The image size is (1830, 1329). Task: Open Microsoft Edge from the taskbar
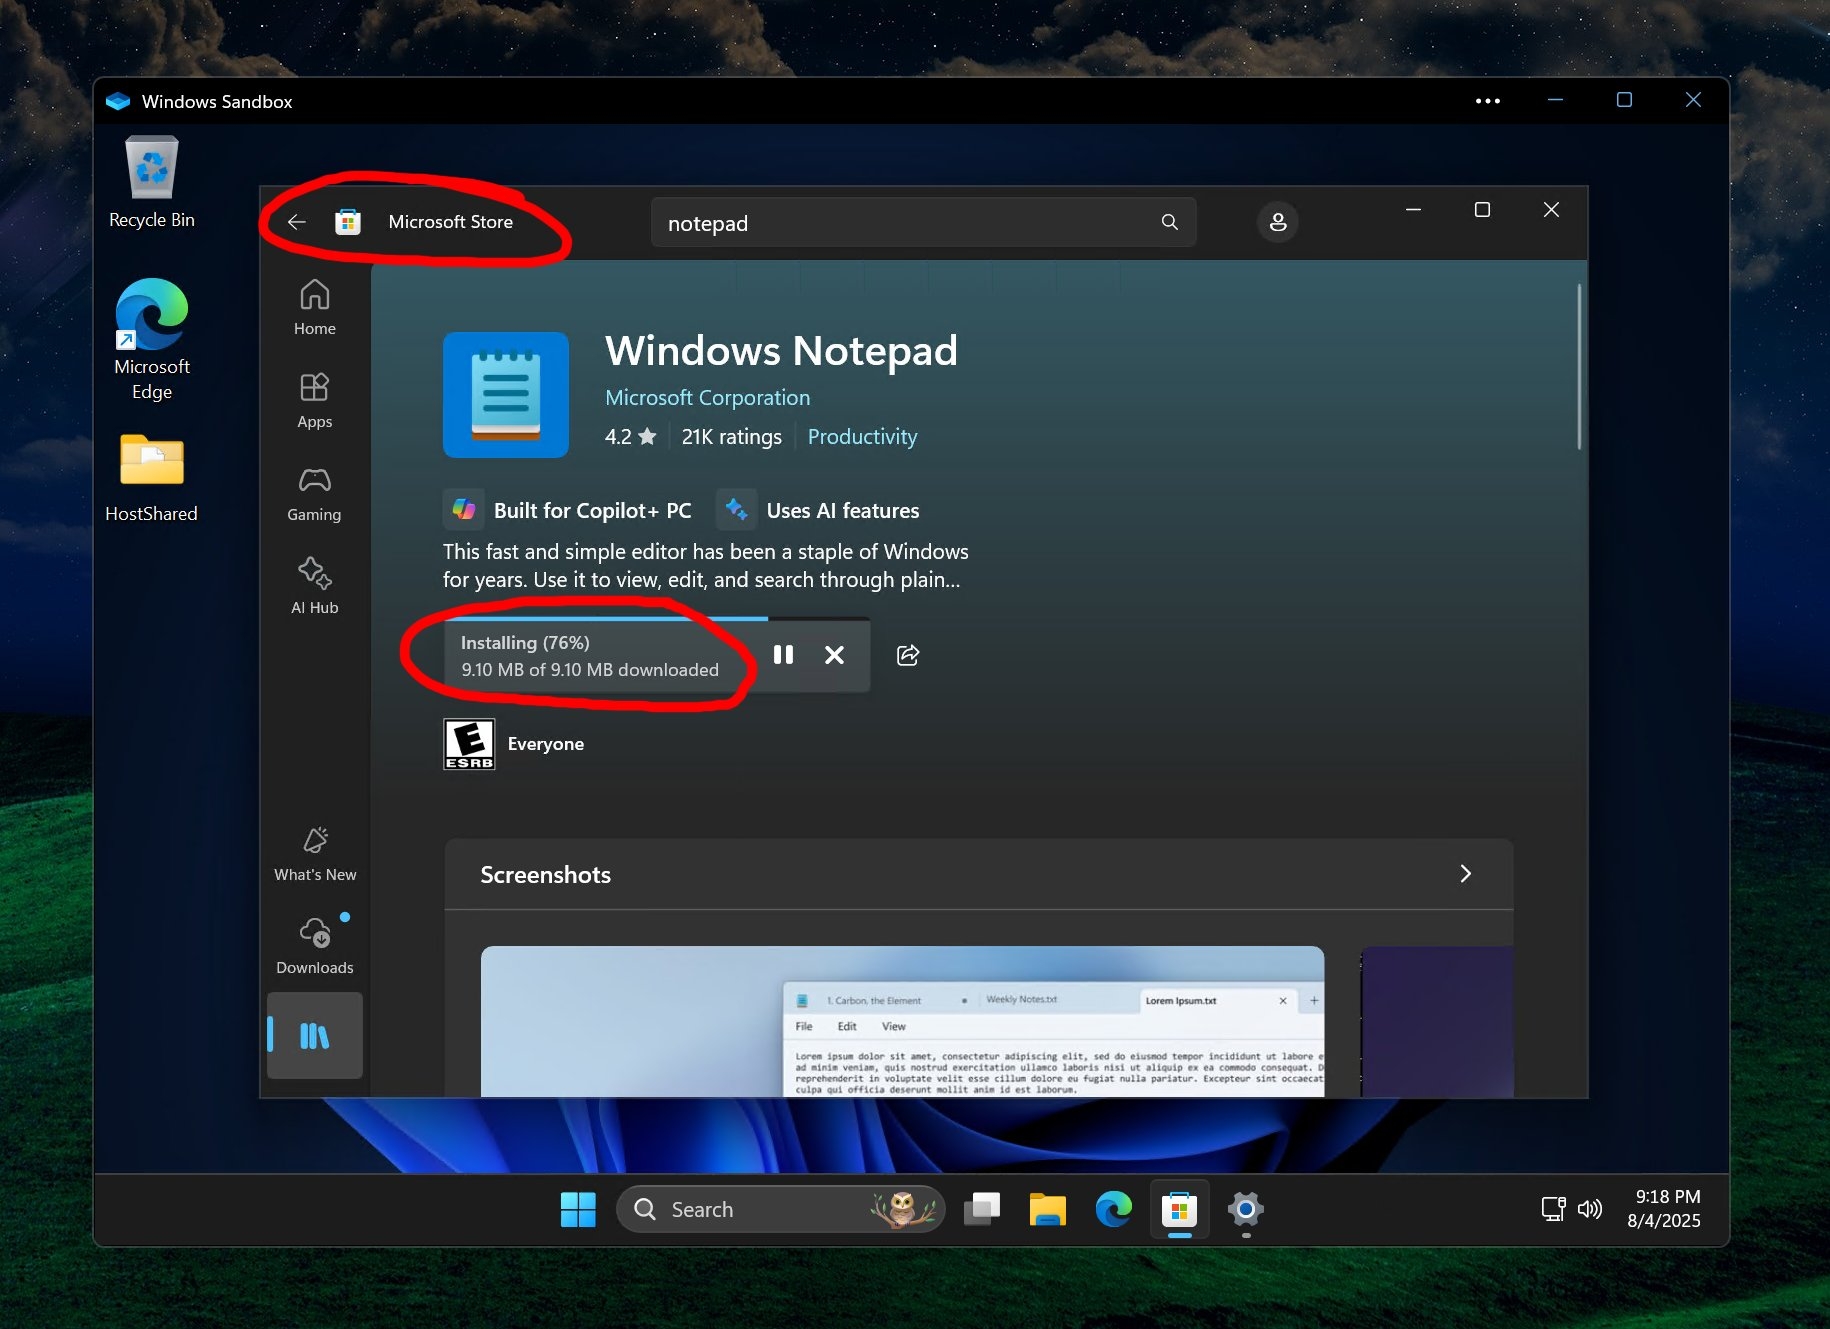pos(1113,1209)
